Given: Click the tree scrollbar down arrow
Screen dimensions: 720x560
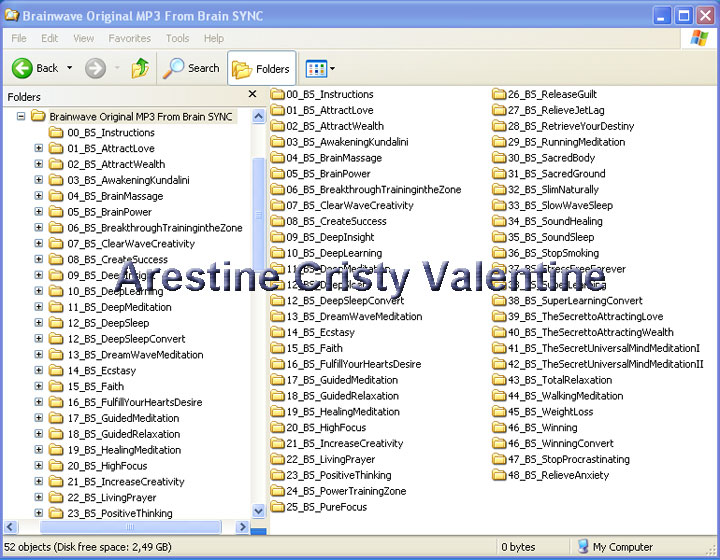Looking at the screenshot, I should 259,510.
